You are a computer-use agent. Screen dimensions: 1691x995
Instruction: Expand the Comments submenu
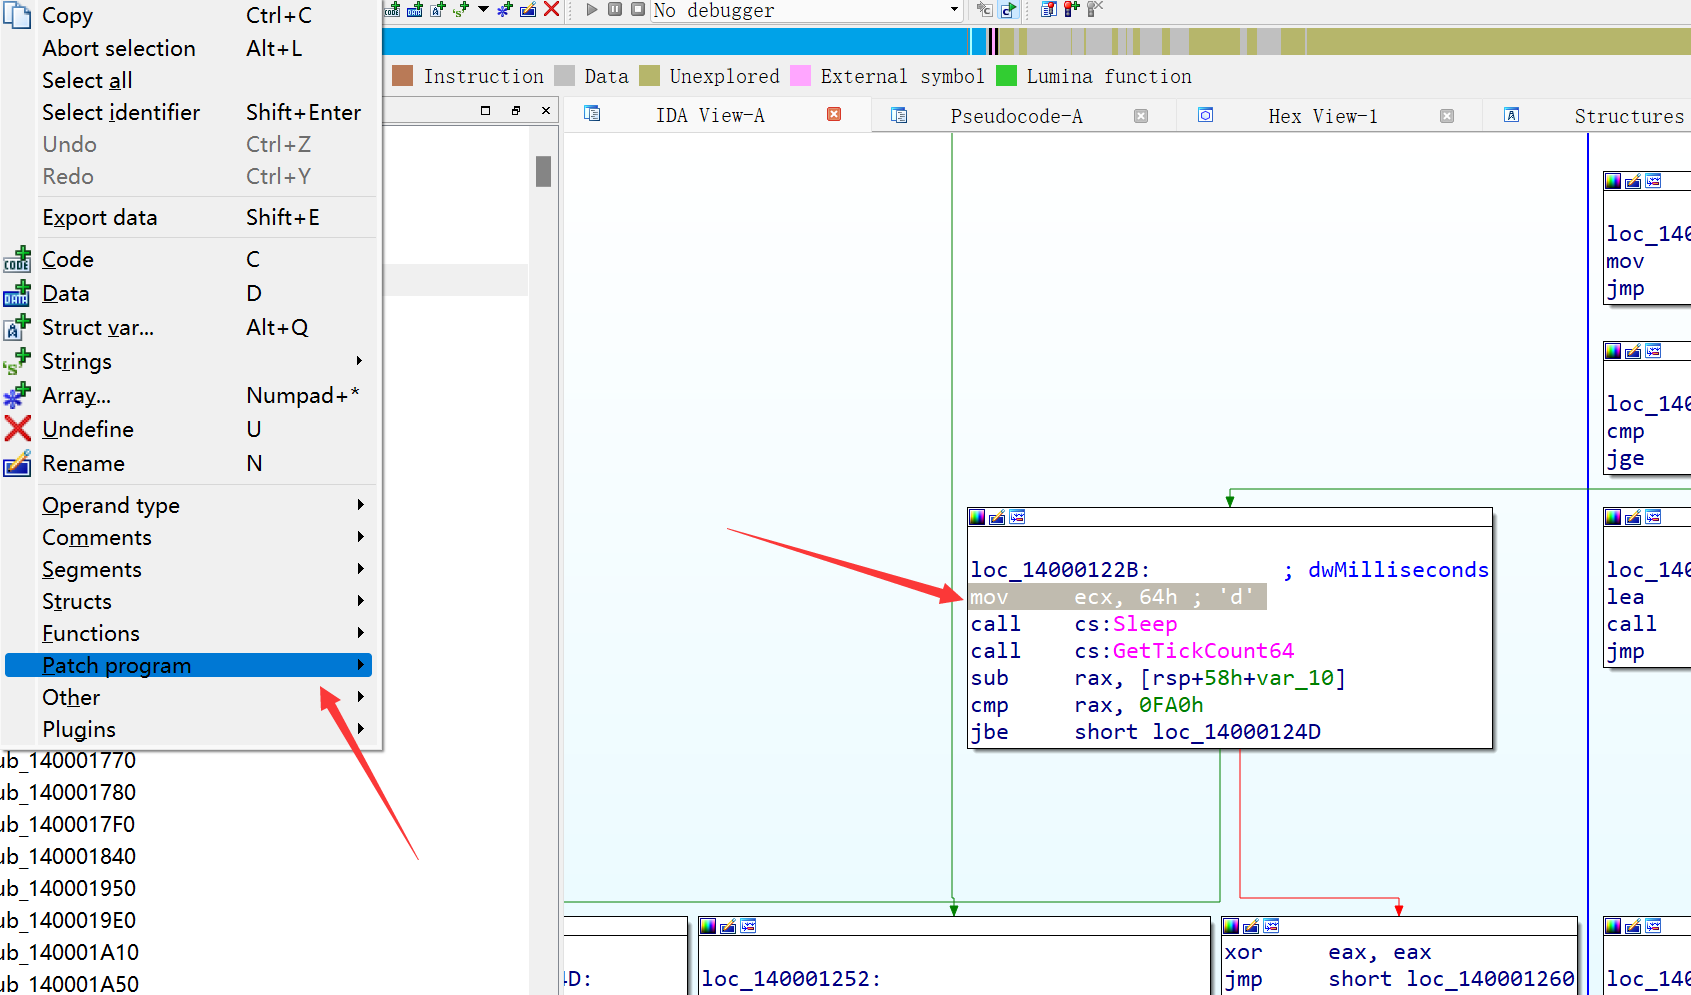[x=190, y=537]
